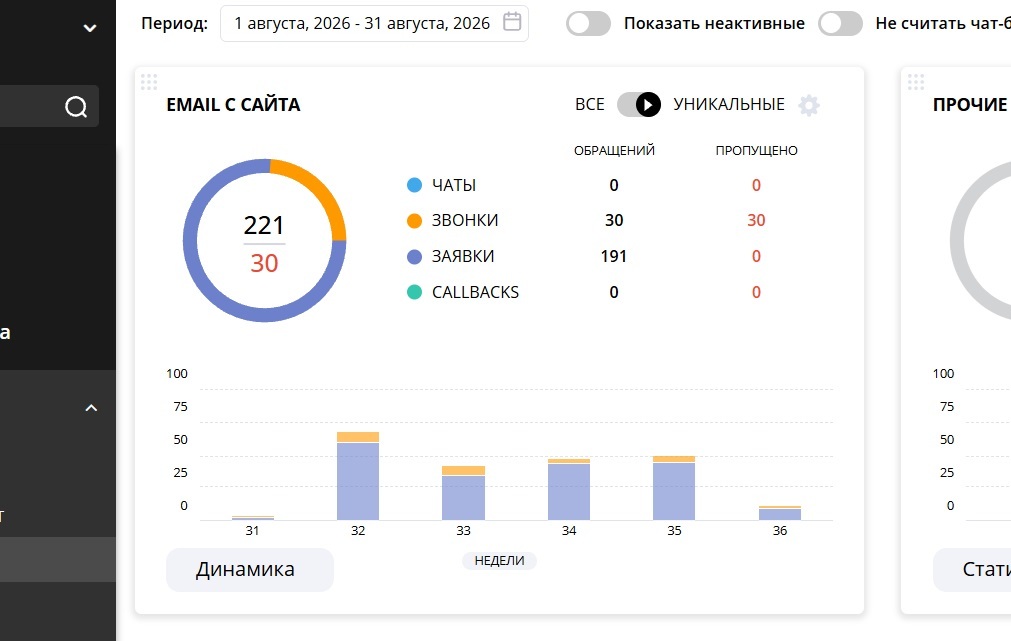The height and width of the screenshot is (641, 1011).
Task: Grab the Прочие widget drag handle
Action: [916, 81]
